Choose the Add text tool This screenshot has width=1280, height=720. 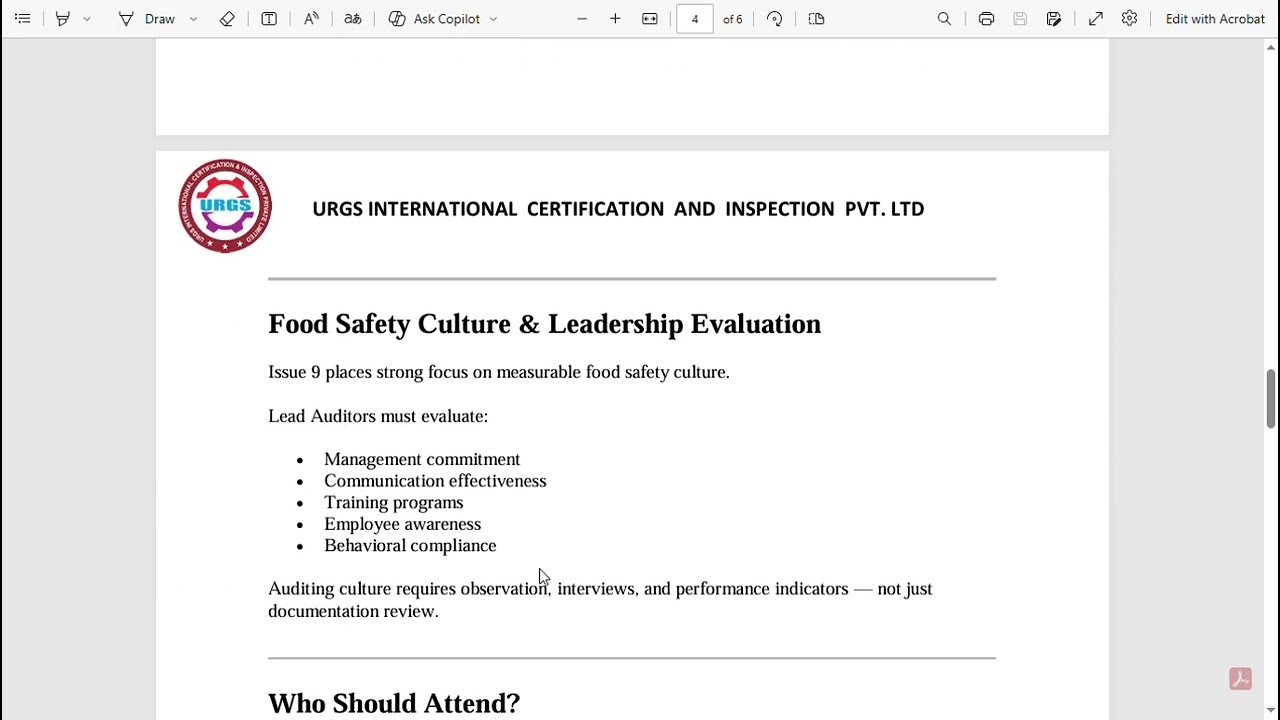click(269, 19)
